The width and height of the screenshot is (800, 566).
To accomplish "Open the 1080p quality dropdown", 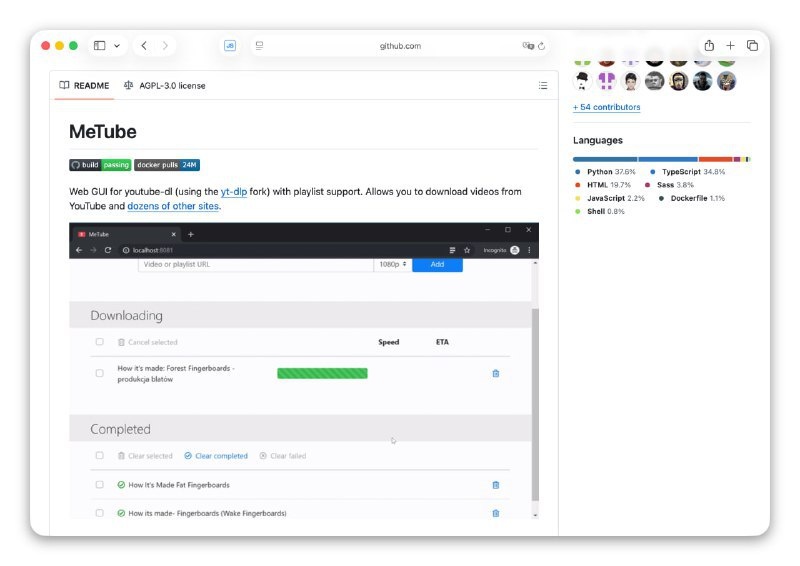I will pos(393,264).
